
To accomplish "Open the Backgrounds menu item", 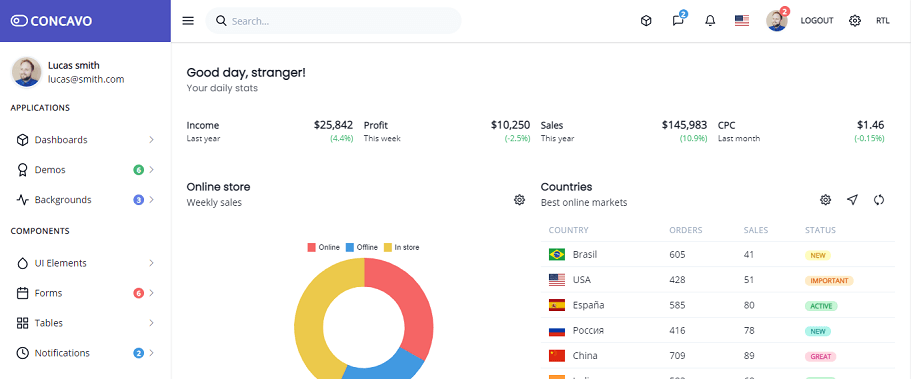I will [x=85, y=200].
